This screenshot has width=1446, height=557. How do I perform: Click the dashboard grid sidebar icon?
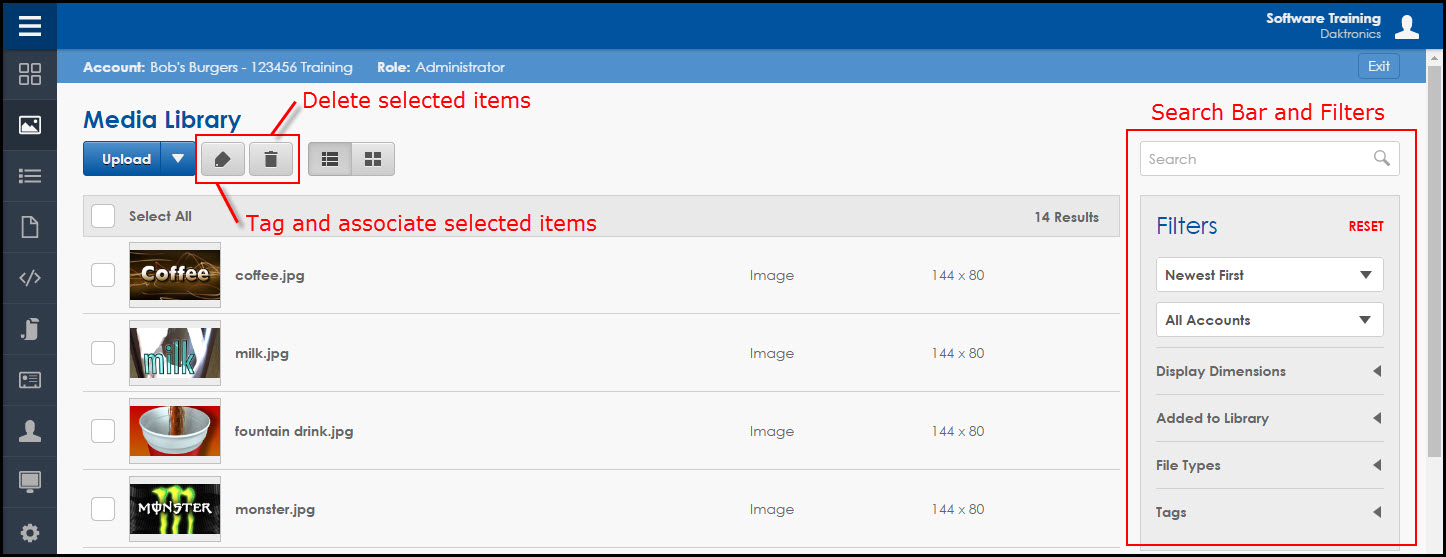coord(30,75)
